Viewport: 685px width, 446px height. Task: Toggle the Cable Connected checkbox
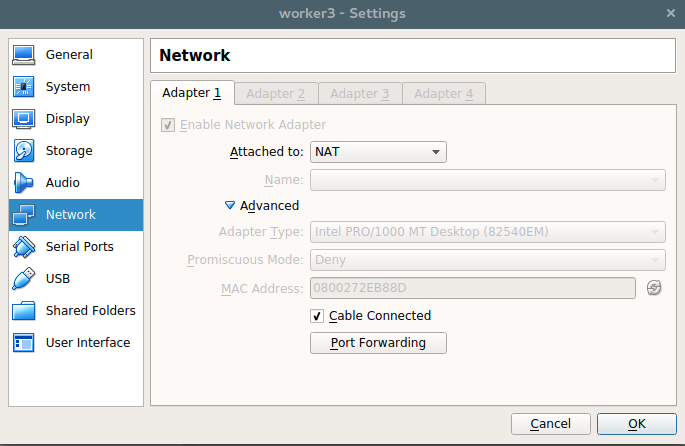point(317,316)
